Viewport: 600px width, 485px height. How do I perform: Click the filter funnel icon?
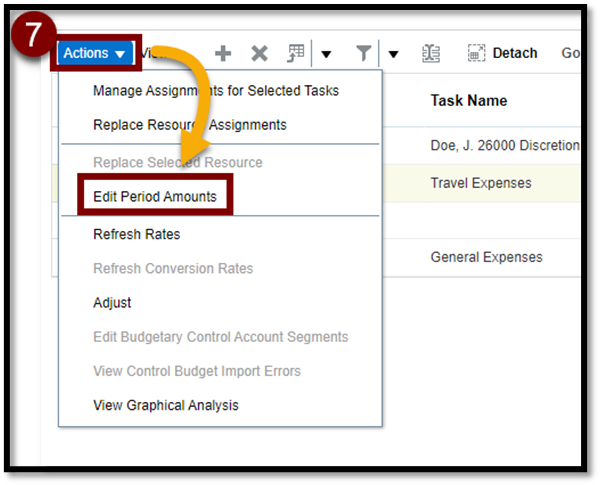364,54
